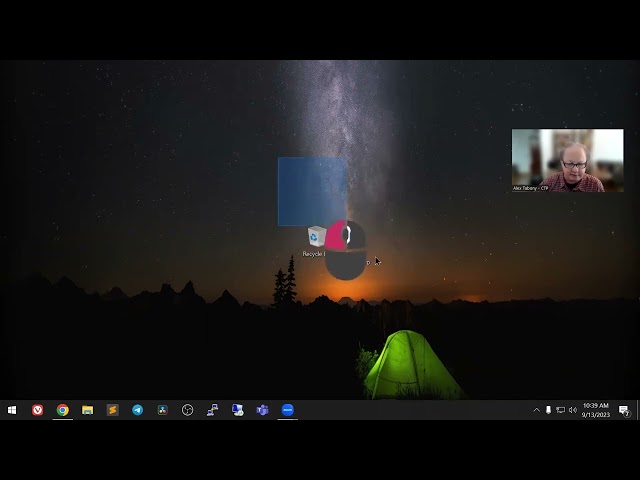Launch DaVinci Resolve from the taskbar
The height and width of the screenshot is (480, 640).
tap(162, 410)
